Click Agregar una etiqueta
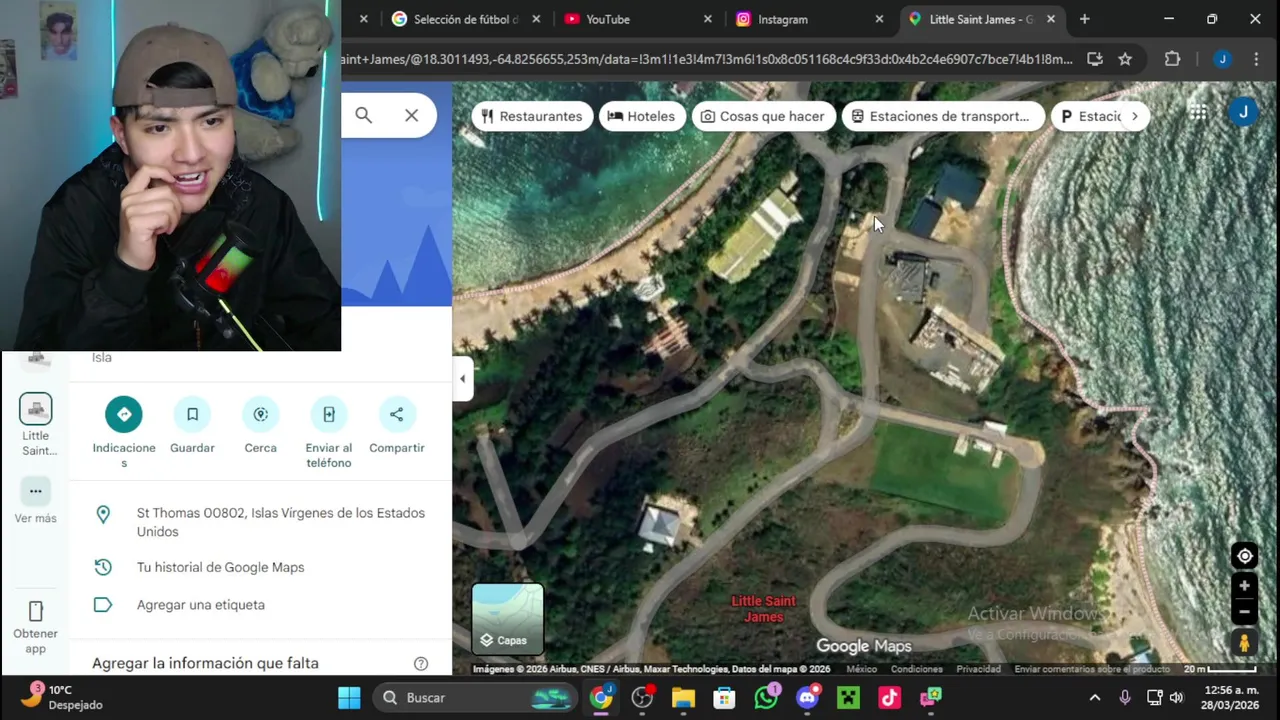The width and height of the screenshot is (1280, 720). 261,605
